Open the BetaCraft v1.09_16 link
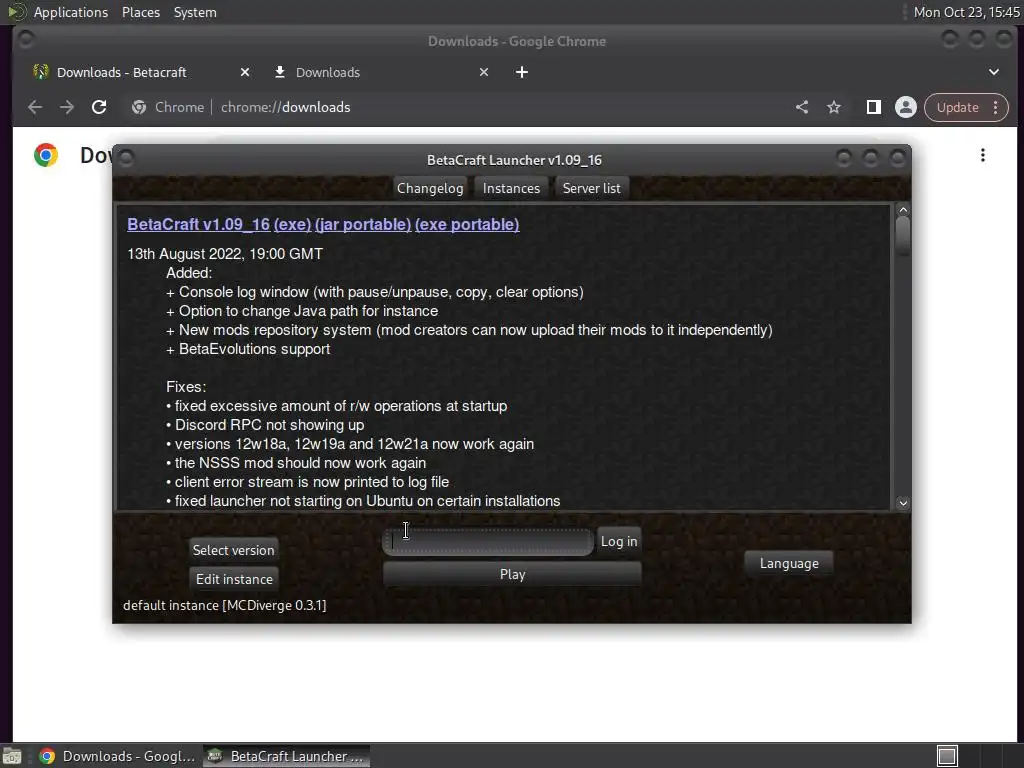1024x768 pixels. 198,224
